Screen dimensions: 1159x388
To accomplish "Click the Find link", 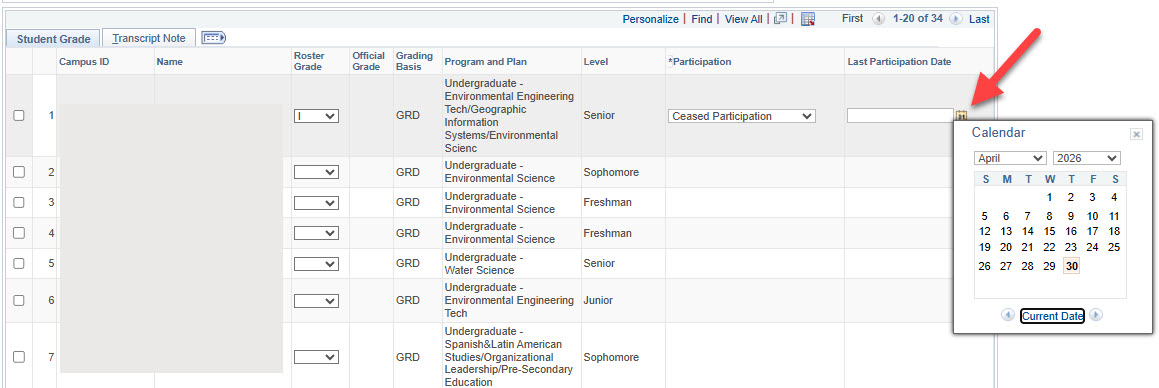I will (702, 19).
